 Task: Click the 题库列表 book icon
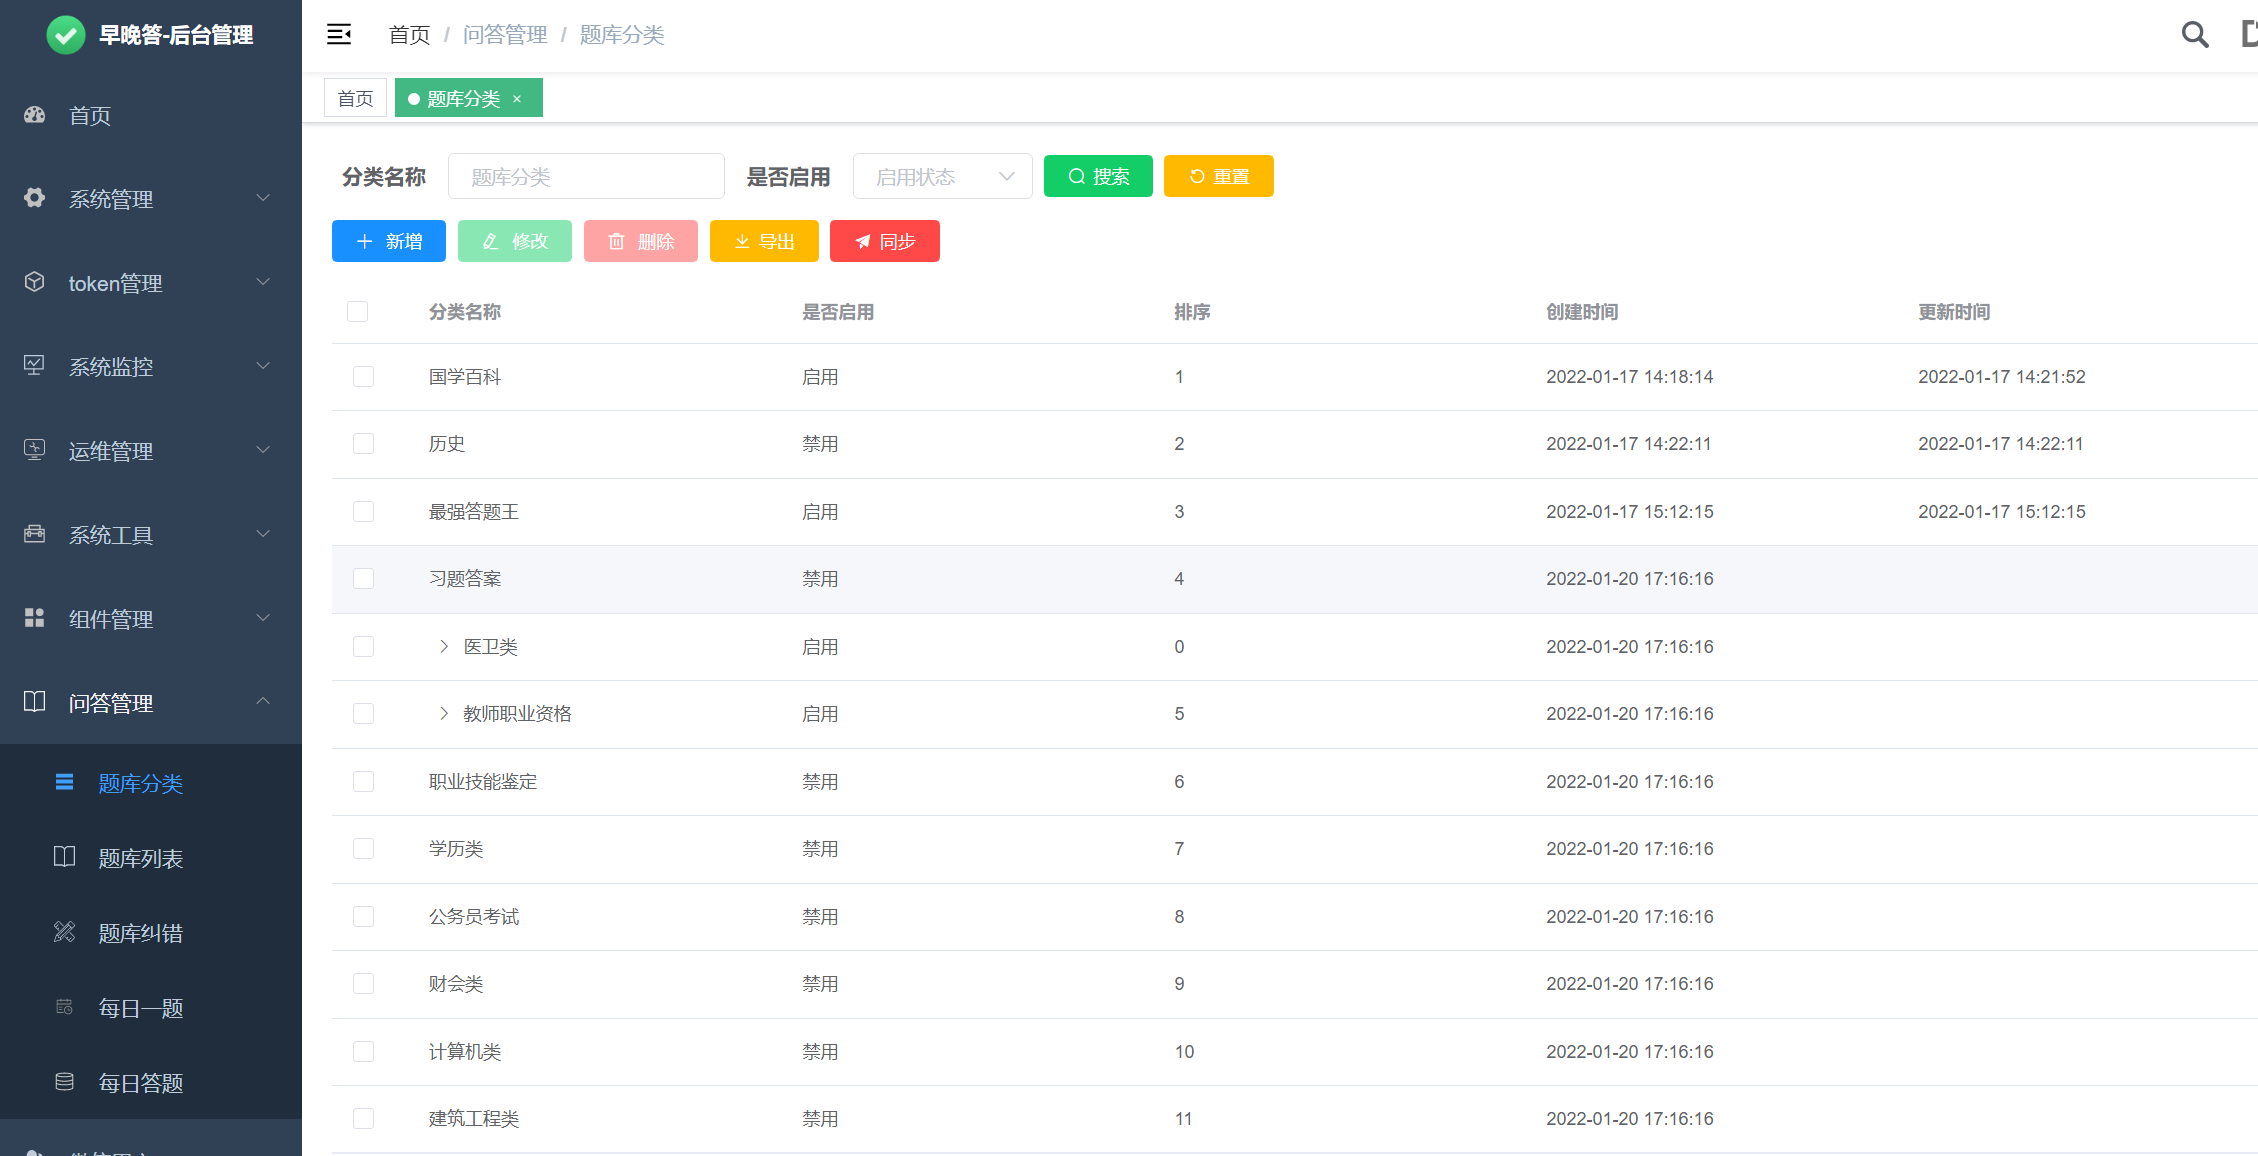65,857
